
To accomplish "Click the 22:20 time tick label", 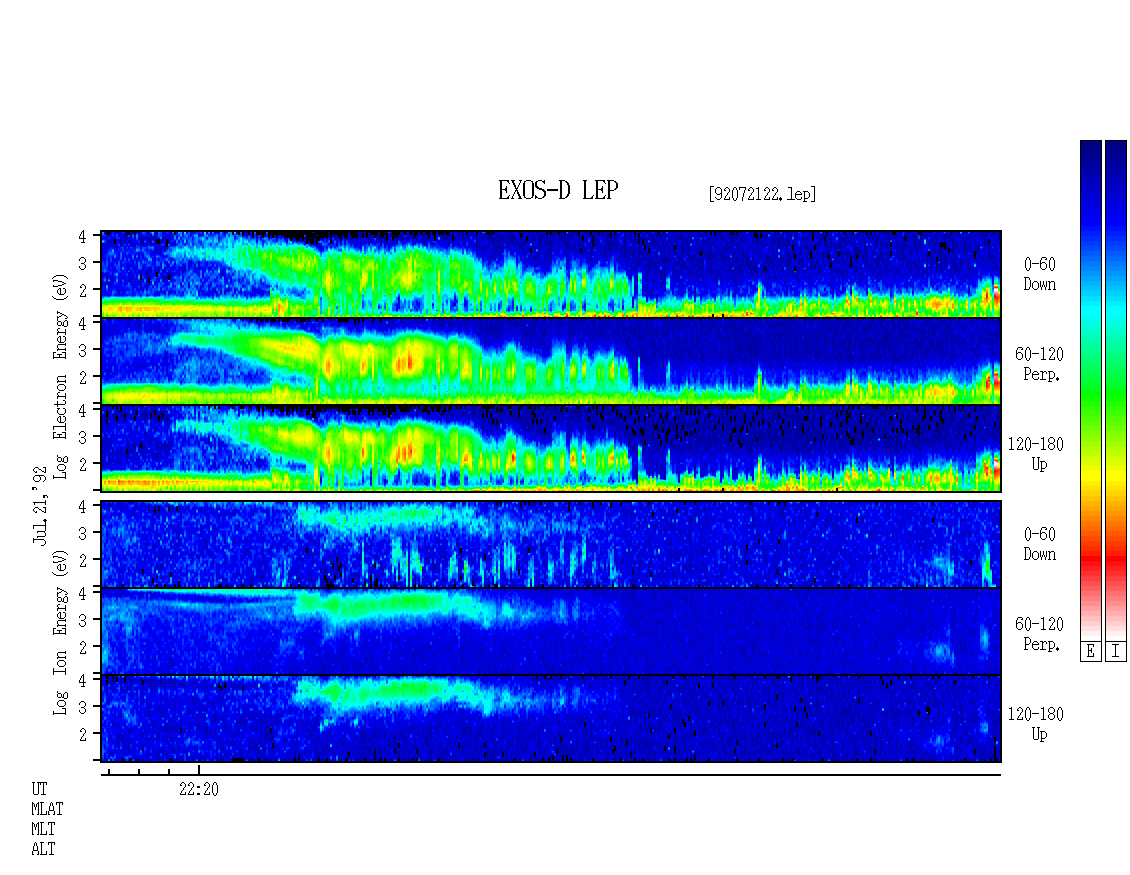I will [x=199, y=789].
